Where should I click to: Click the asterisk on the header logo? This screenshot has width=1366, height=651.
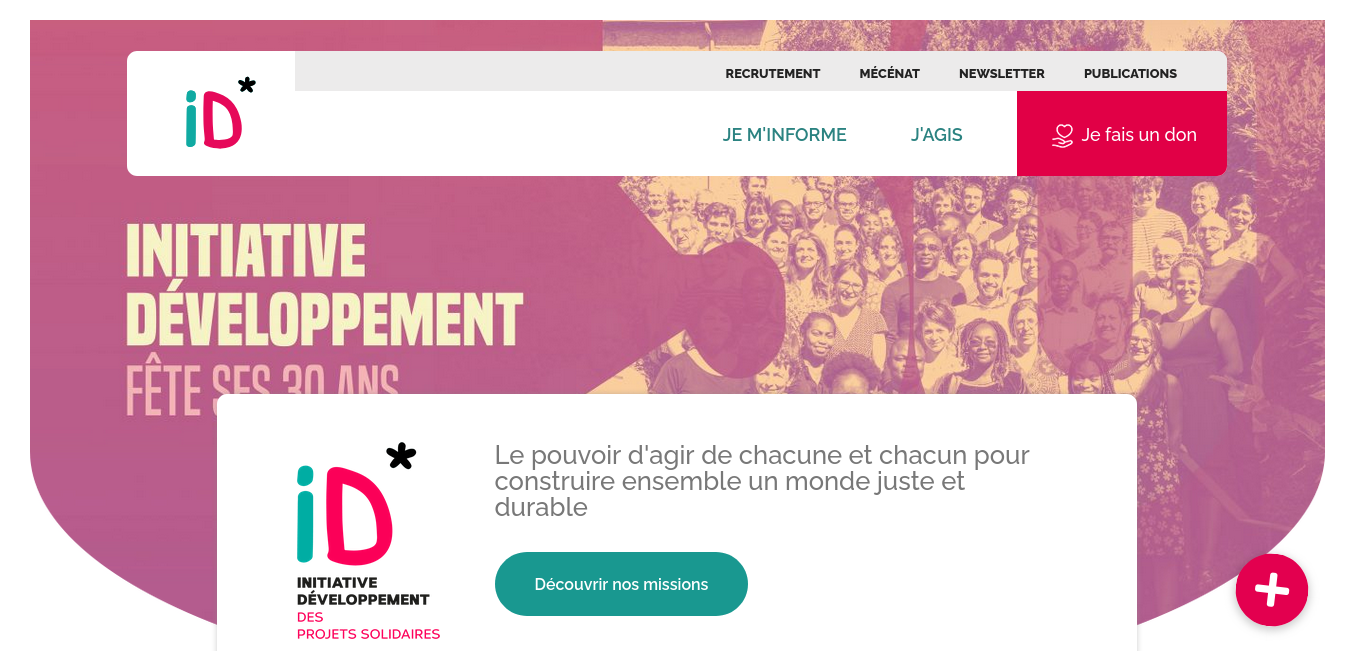click(246, 85)
